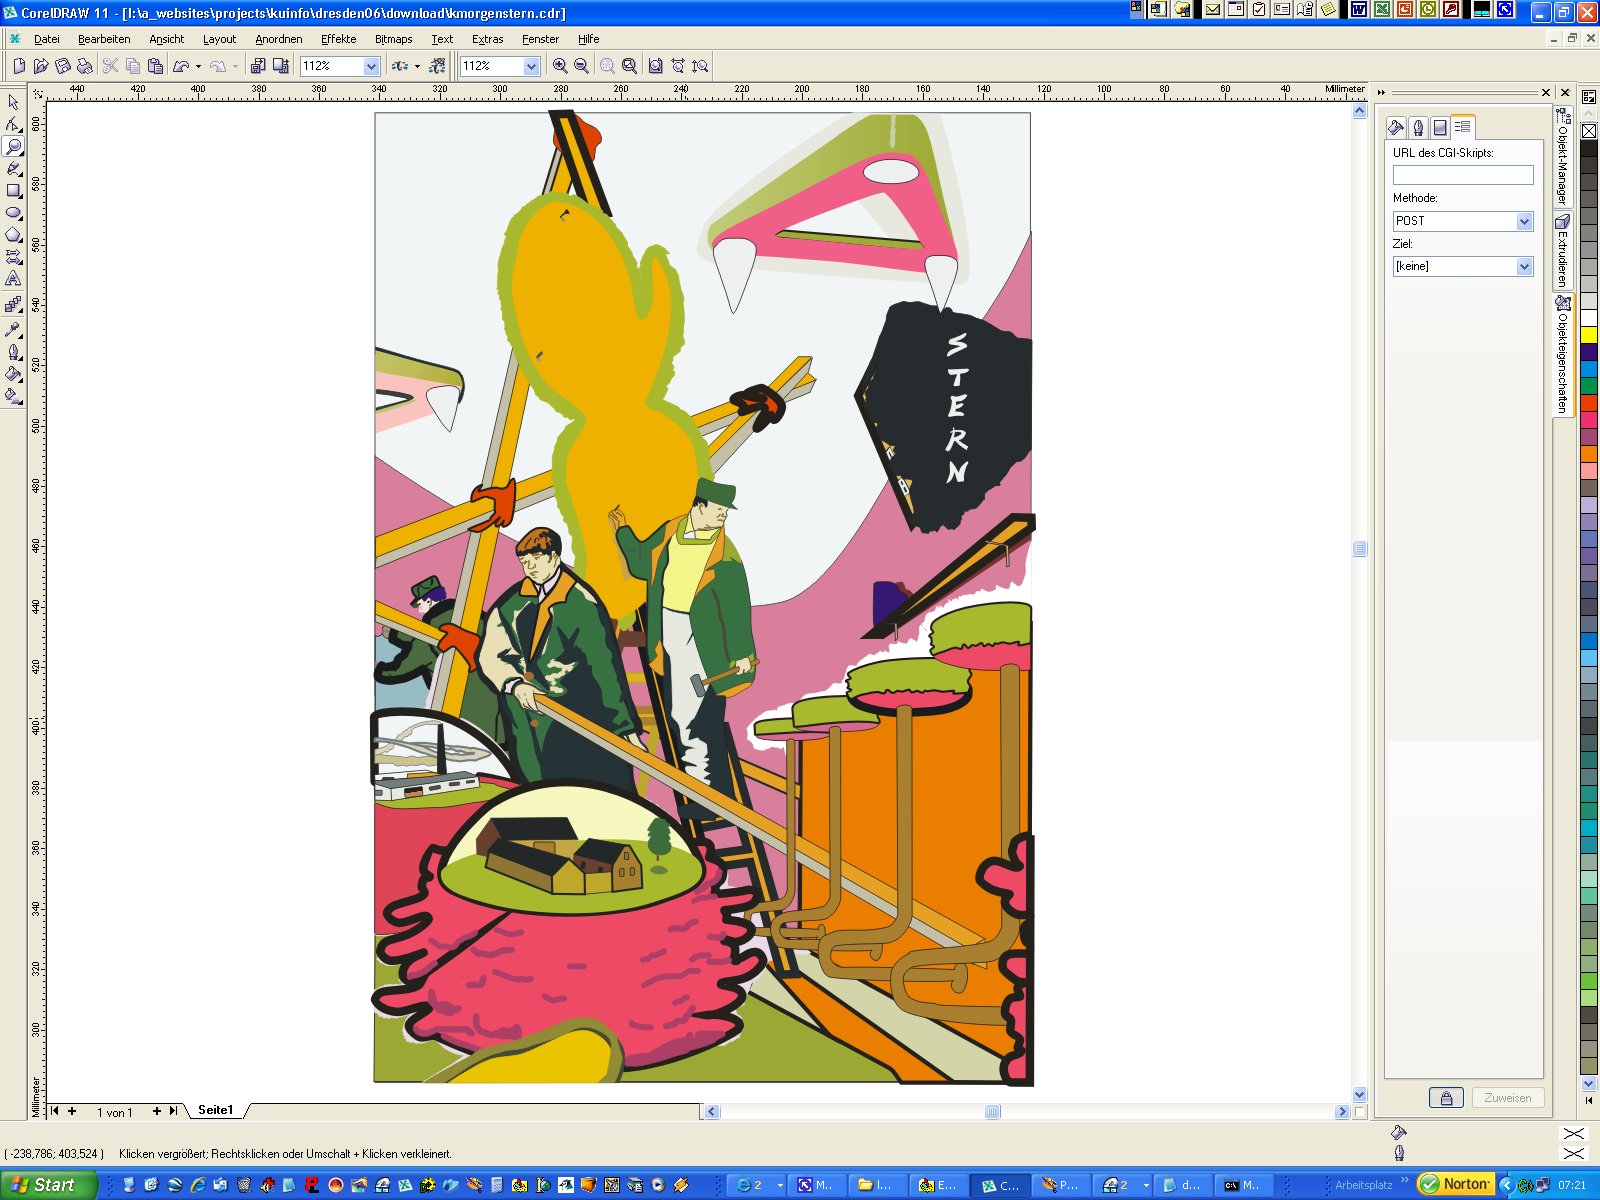Open the standard toolbar zoom level dropdown
The width and height of the screenshot is (1600, 1200).
pos(371,66)
